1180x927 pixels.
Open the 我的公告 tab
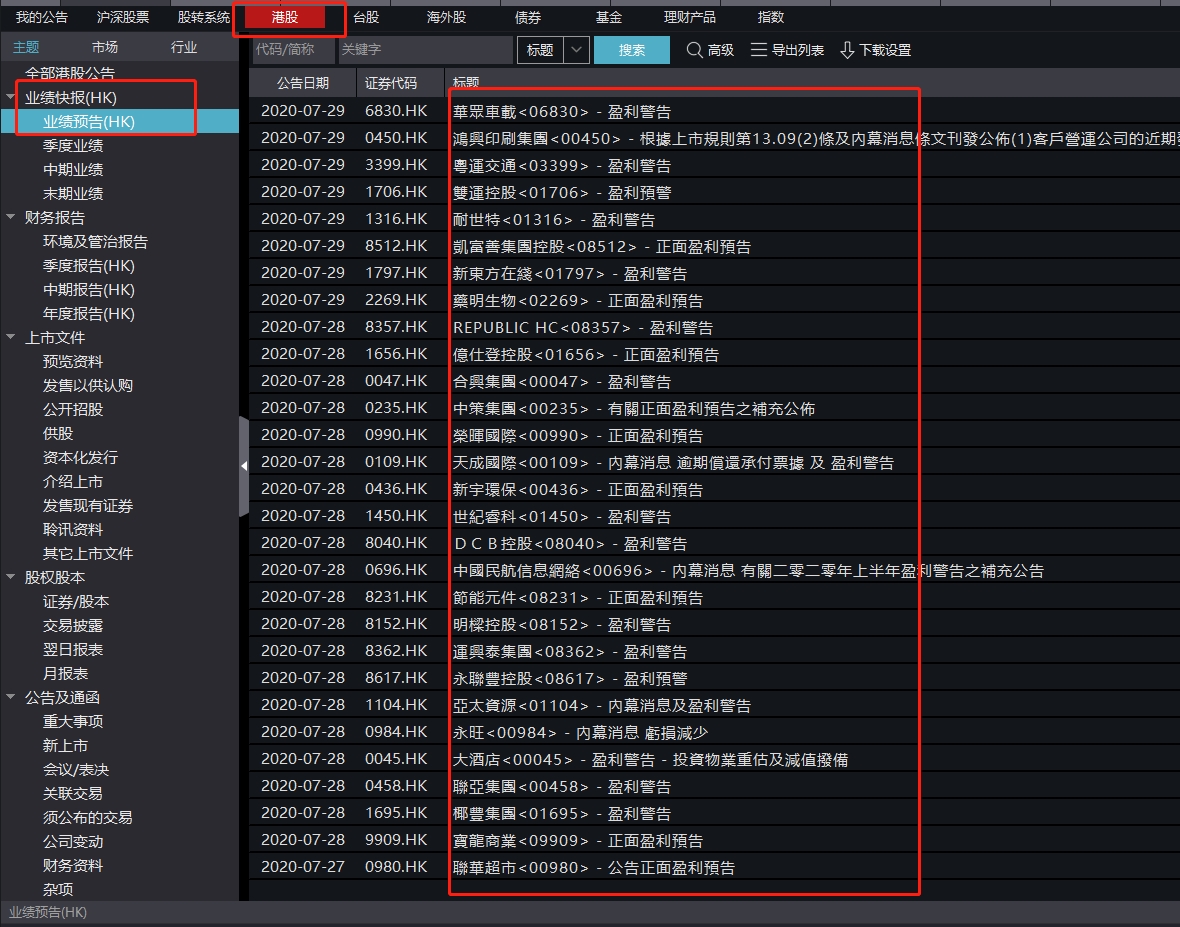[41, 17]
